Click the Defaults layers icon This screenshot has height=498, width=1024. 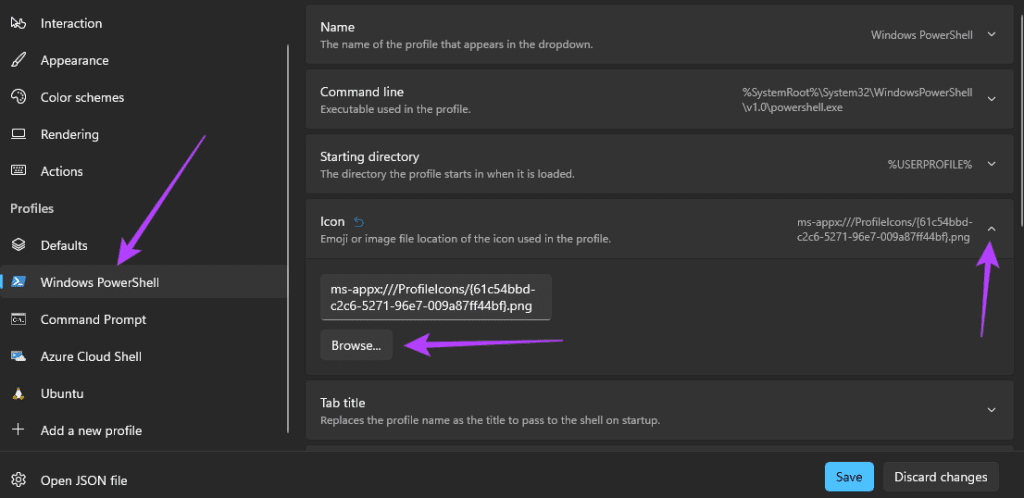18,245
